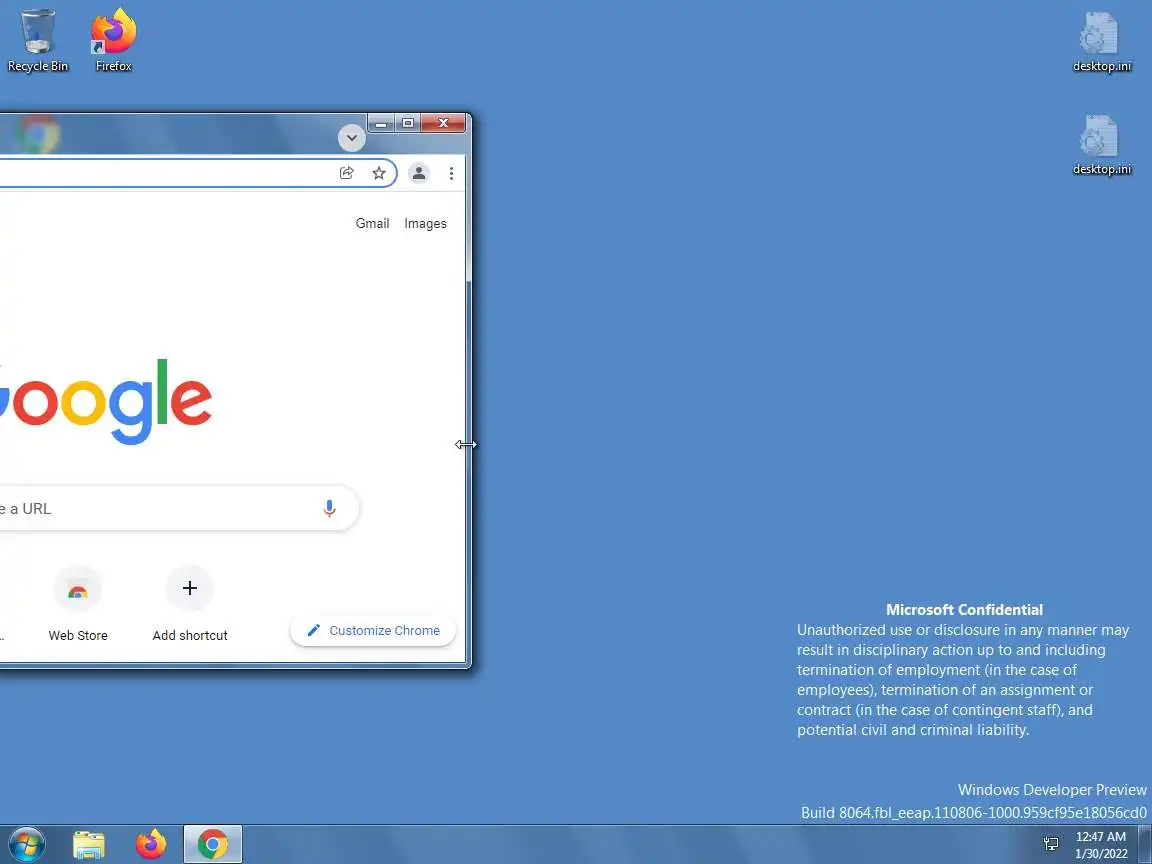
Task: Bookmark this tab with star icon
Action: pyautogui.click(x=378, y=173)
